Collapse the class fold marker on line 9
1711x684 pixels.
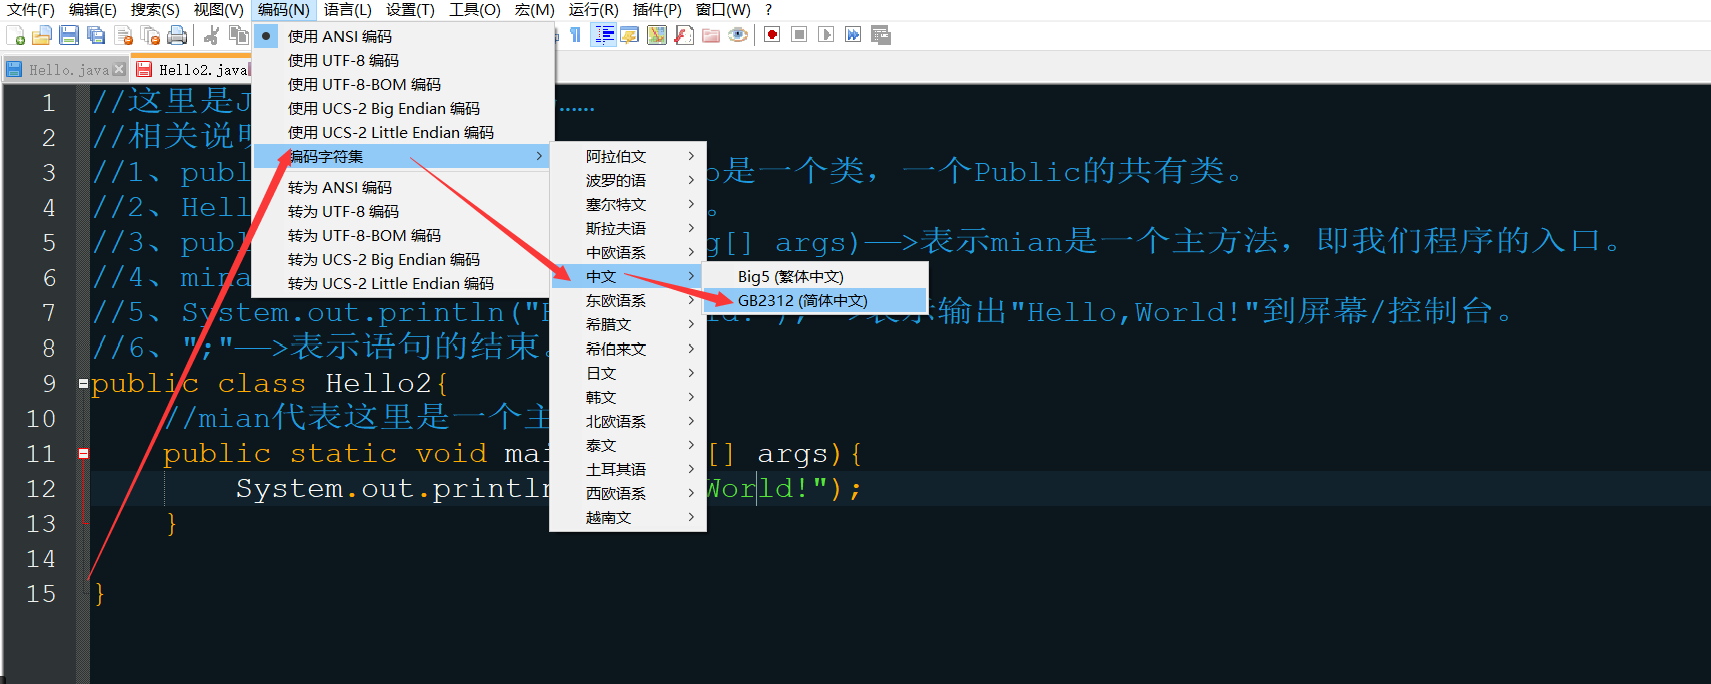click(83, 383)
